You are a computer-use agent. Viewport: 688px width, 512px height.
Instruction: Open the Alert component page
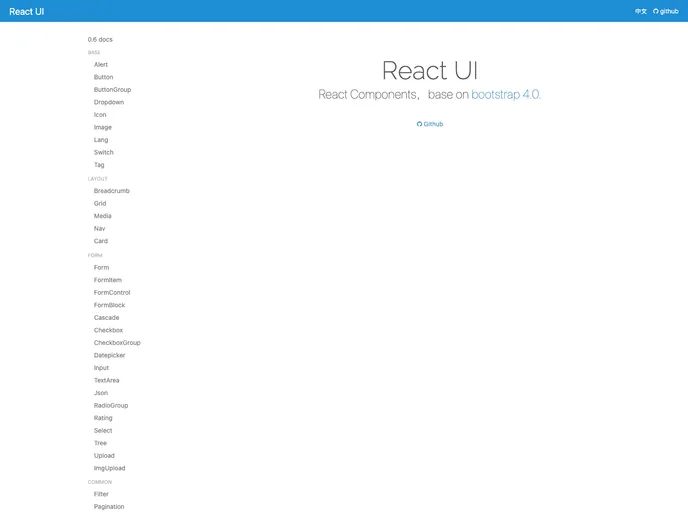tap(100, 64)
